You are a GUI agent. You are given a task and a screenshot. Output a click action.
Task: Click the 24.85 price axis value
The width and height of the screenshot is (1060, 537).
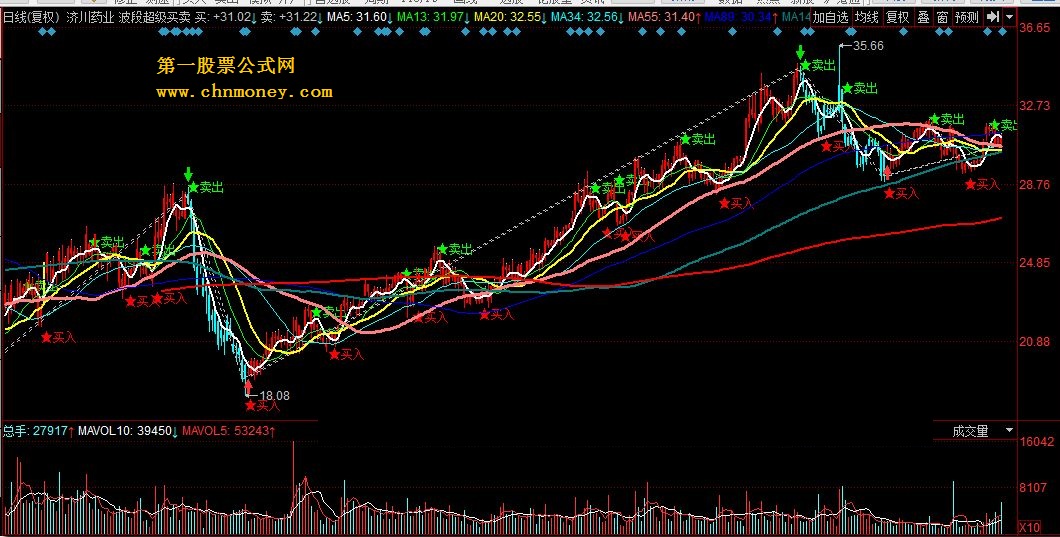click(x=1035, y=262)
